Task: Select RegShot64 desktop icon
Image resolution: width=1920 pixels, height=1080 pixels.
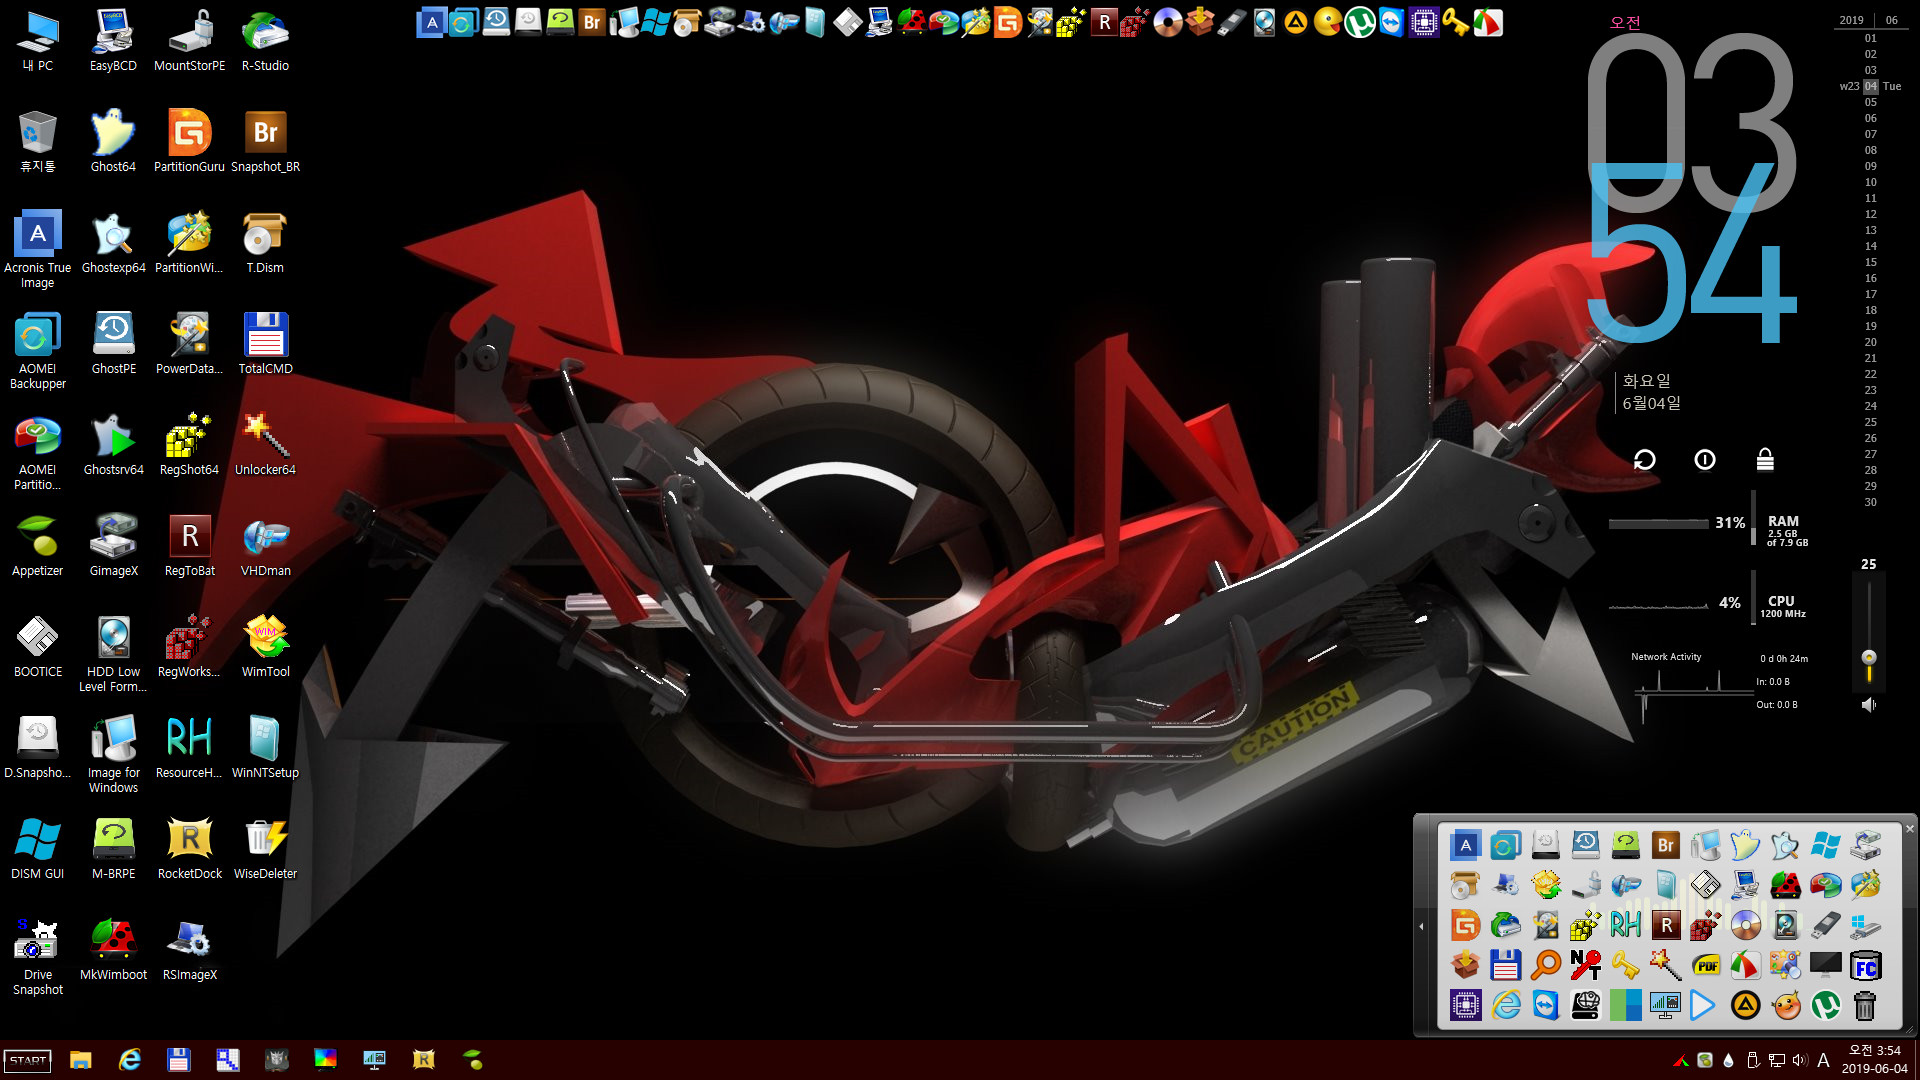Action: (x=189, y=445)
